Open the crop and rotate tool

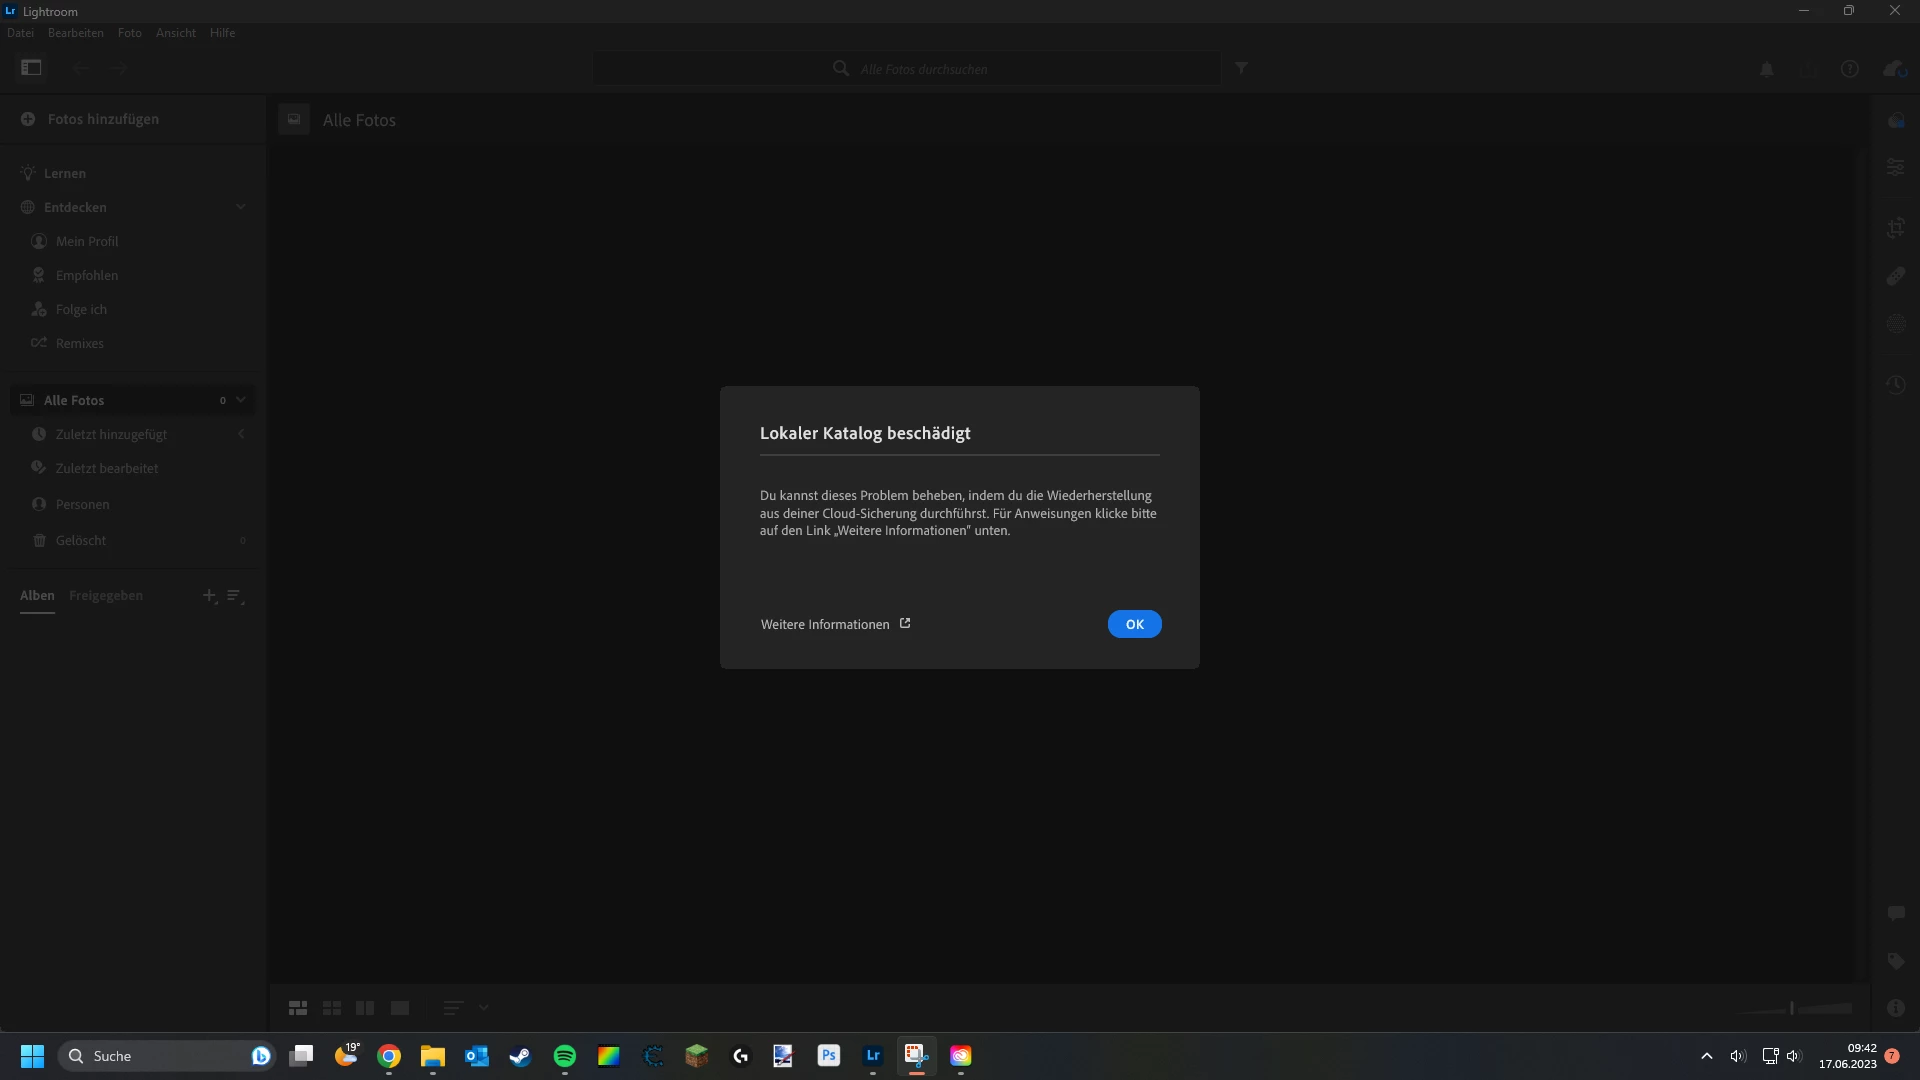1895,228
